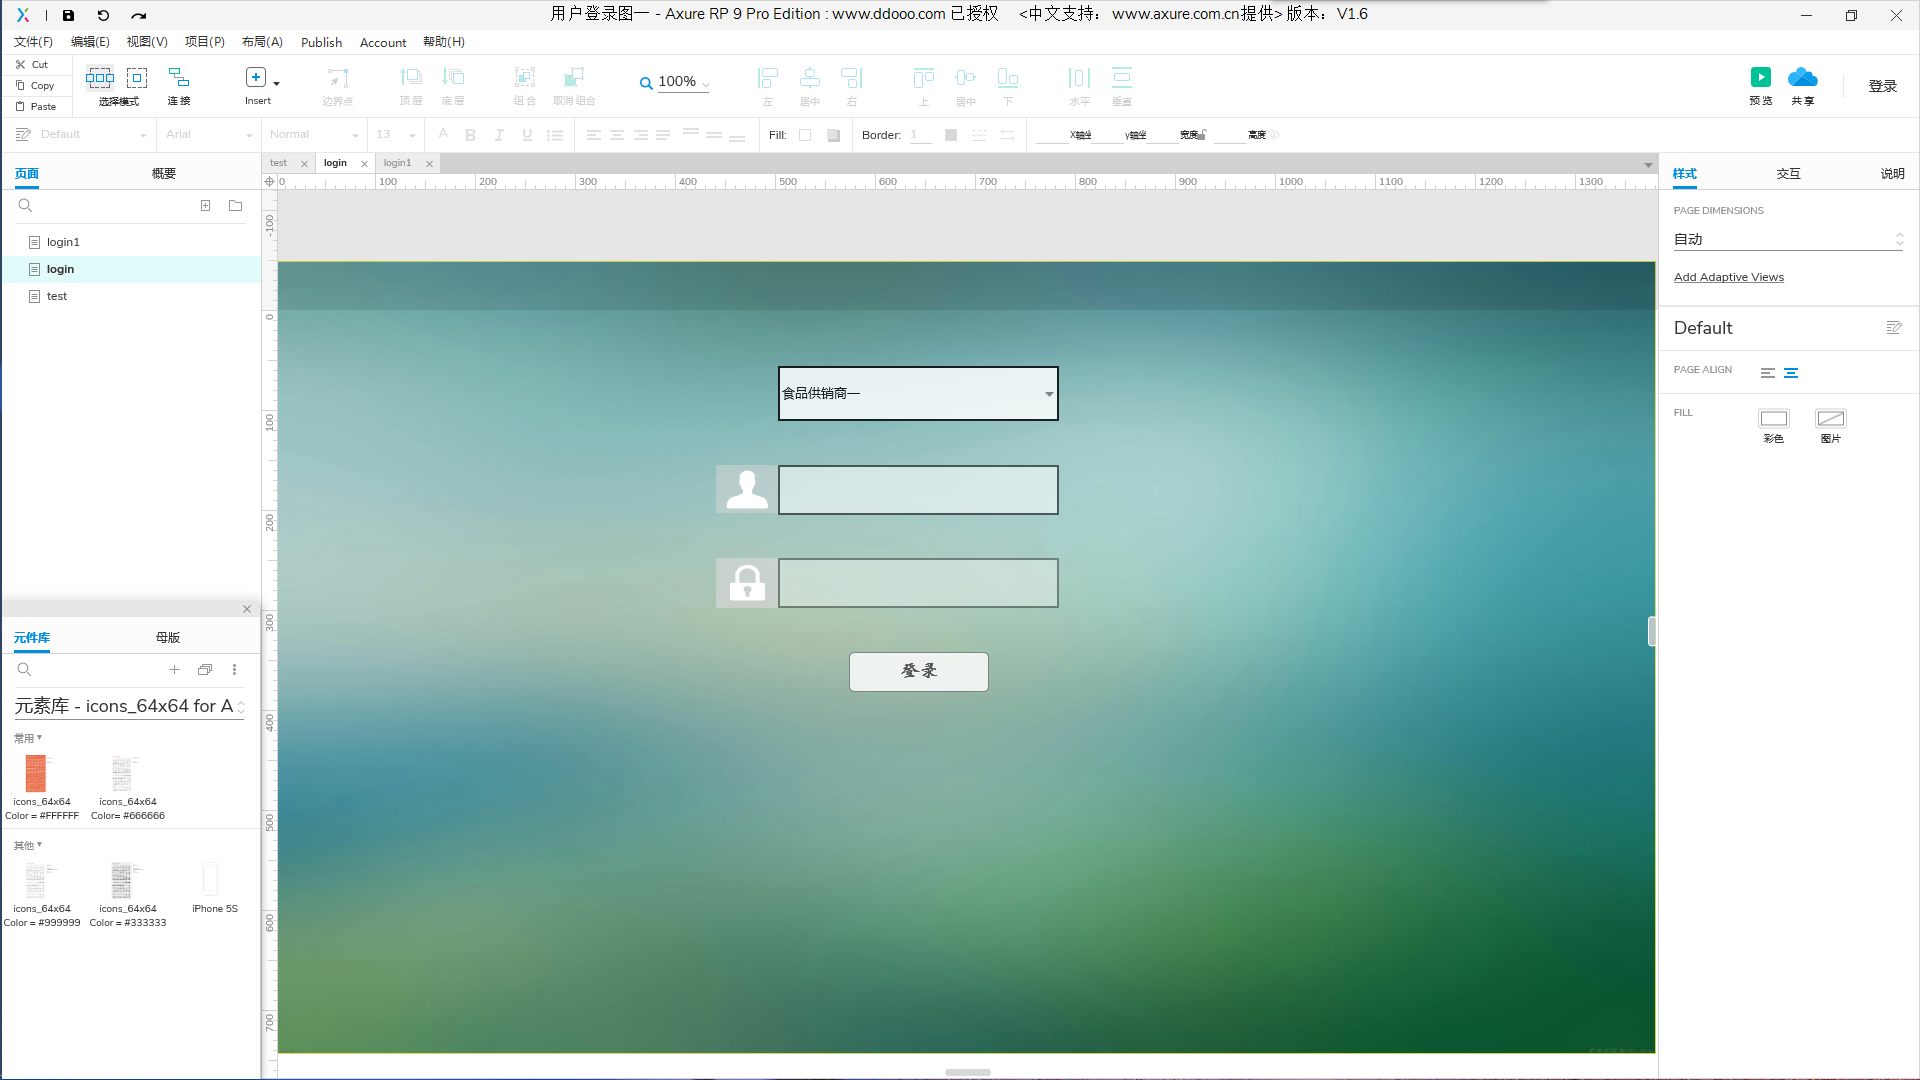Click the Save icon in title bar
This screenshot has width=1920, height=1080.
(68, 15)
